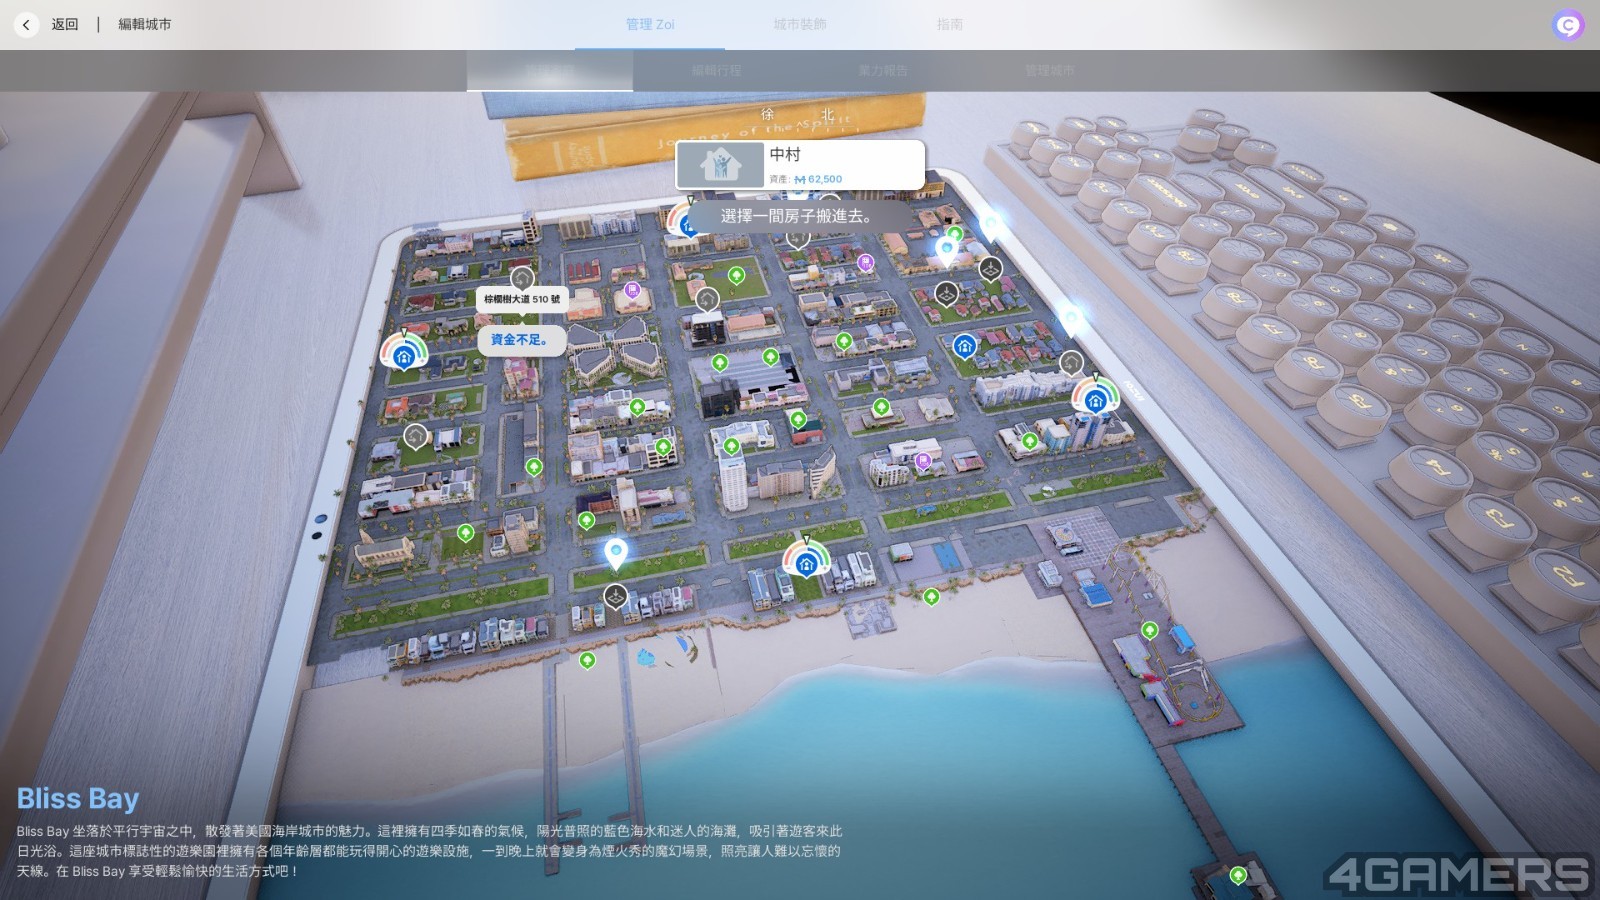Click the 資金不足 message bubble
The image size is (1600, 900).
[x=520, y=340]
